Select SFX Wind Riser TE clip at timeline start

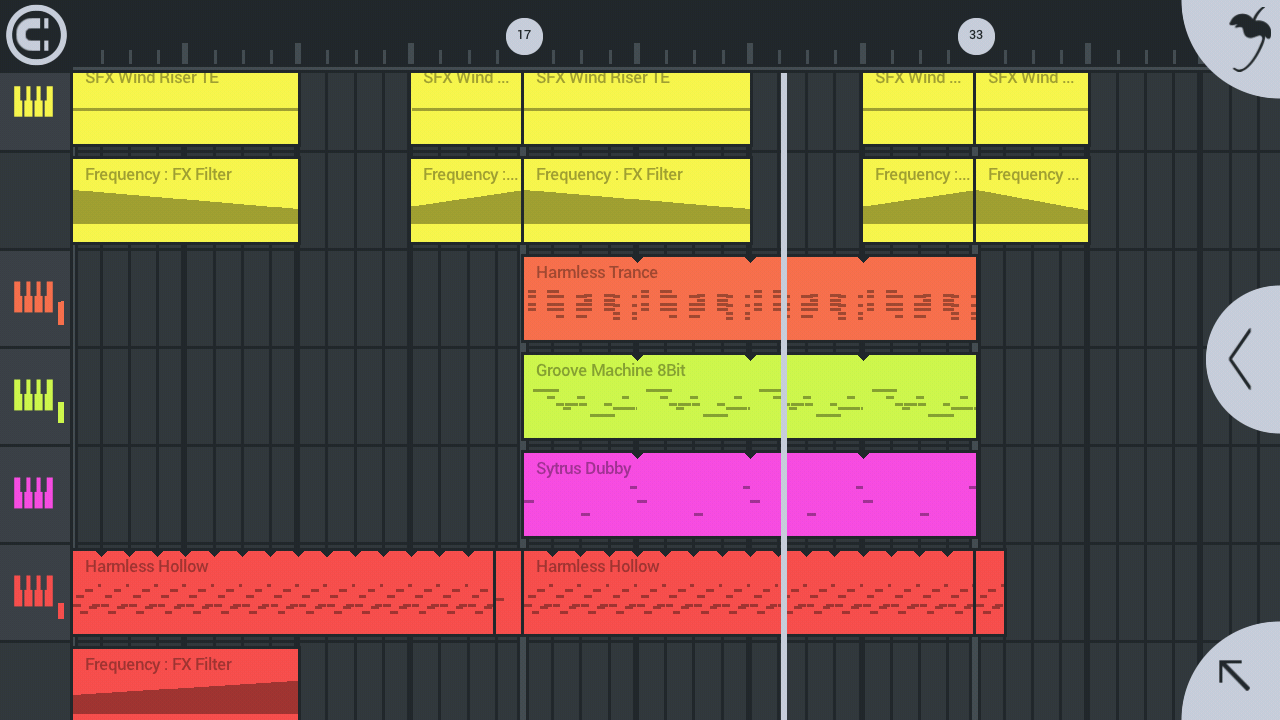pyautogui.click(x=185, y=108)
